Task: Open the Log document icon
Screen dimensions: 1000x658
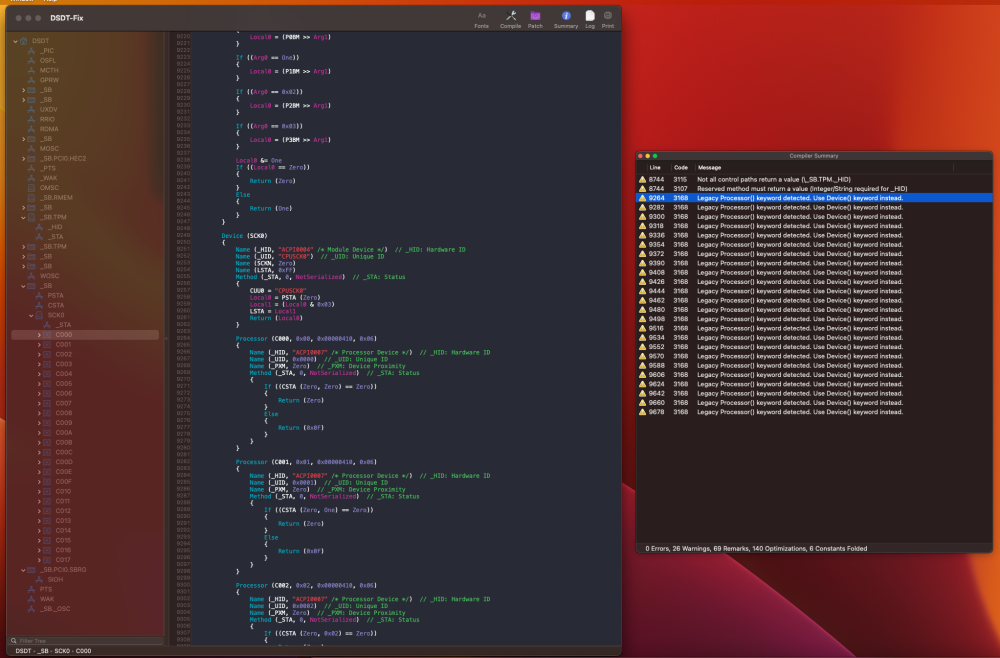Action: pos(590,16)
